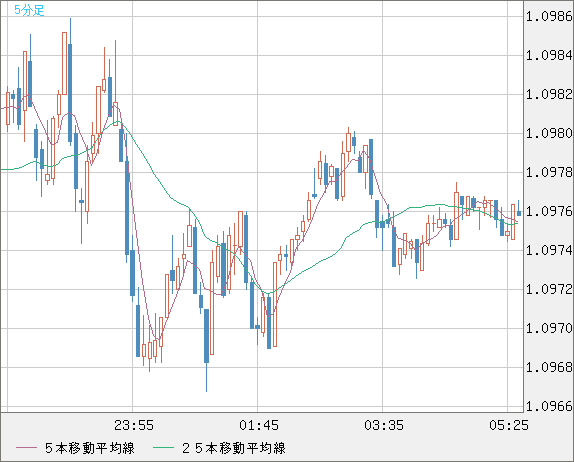Click the 23:55 time axis label
The width and height of the screenshot is (574, 462).
[134, 425]
